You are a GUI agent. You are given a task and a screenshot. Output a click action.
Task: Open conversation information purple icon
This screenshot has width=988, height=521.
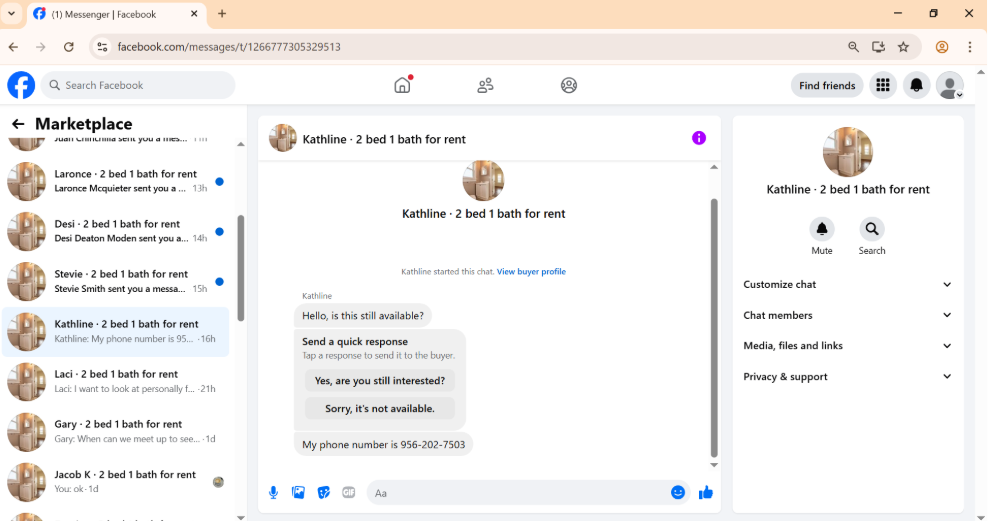699,138
